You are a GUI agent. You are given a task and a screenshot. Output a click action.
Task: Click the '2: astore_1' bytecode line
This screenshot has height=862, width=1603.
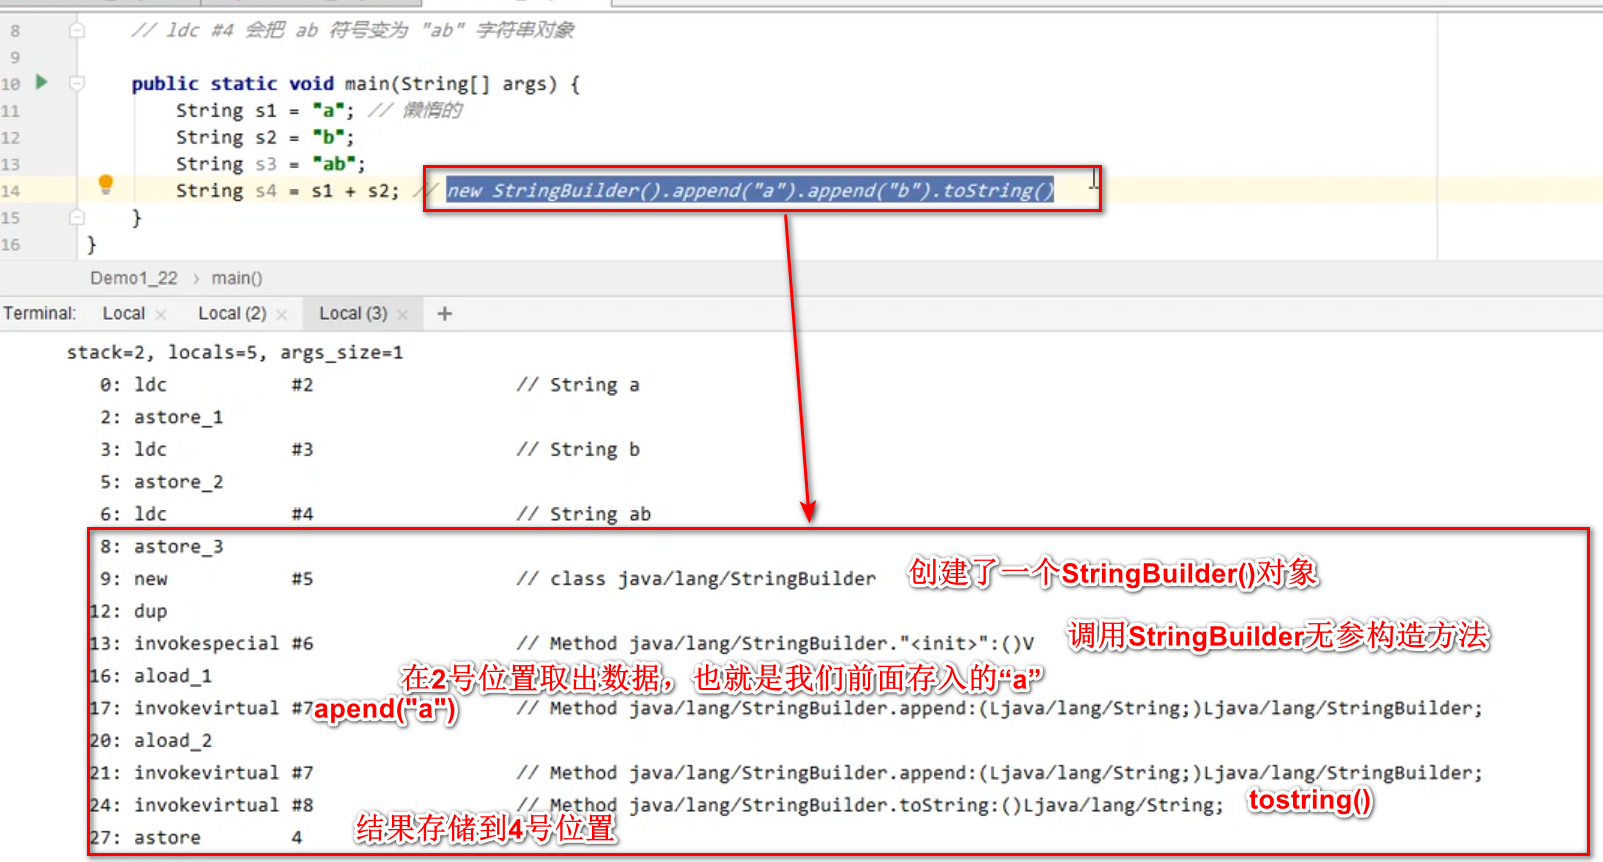pos(161,417)
